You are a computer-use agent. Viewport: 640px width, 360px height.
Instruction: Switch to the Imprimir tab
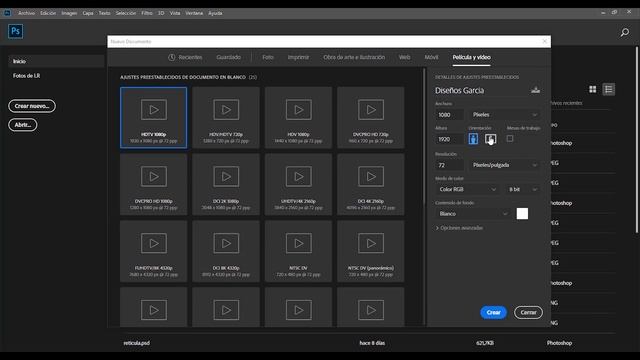[298, 57]
